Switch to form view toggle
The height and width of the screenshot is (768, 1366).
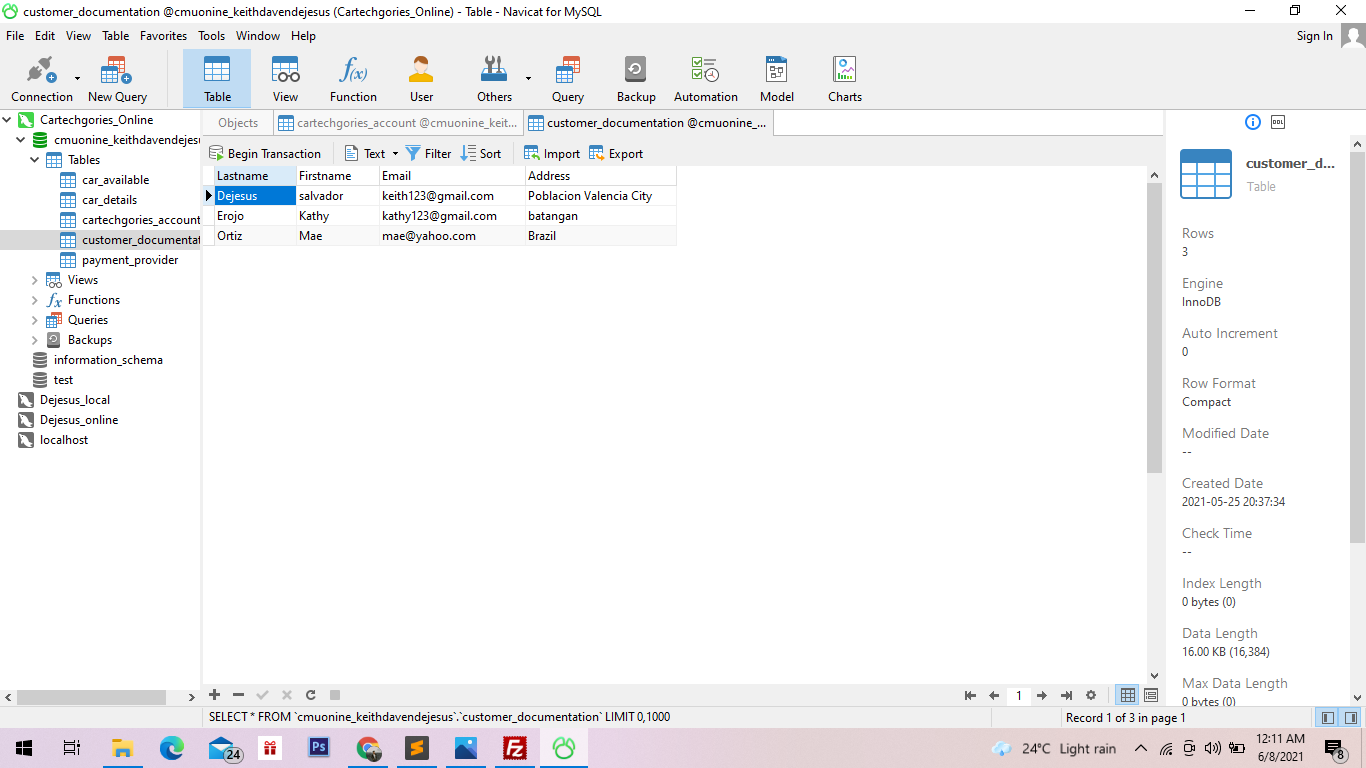1151,695
